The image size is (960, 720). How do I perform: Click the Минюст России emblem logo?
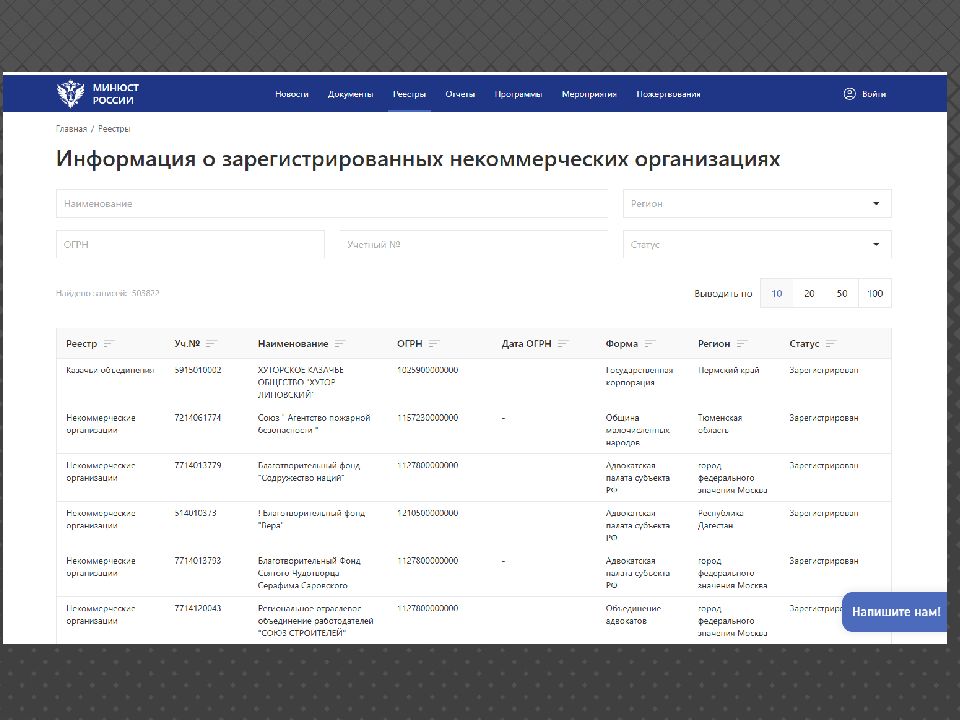[x=70, y=94]
